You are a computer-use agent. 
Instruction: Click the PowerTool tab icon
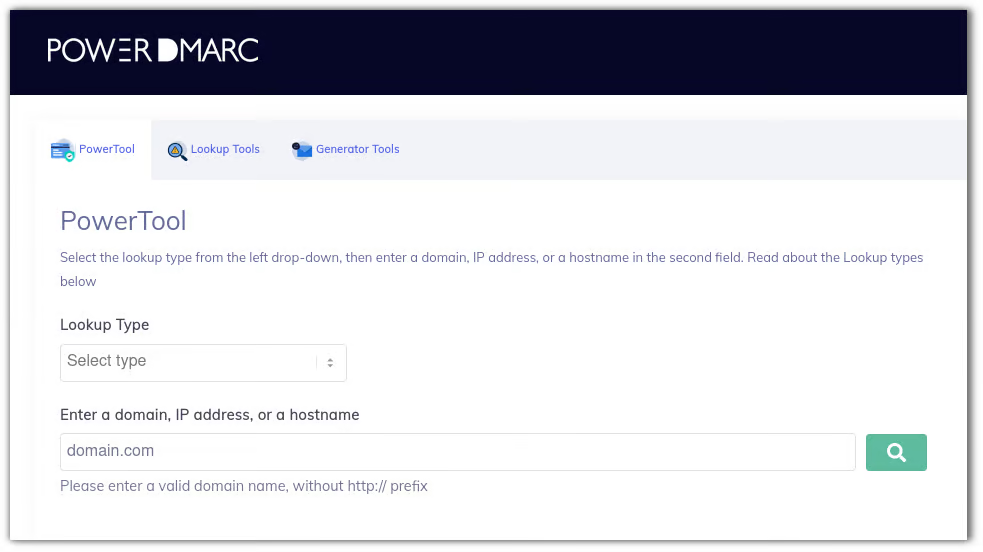coord(63,150)
